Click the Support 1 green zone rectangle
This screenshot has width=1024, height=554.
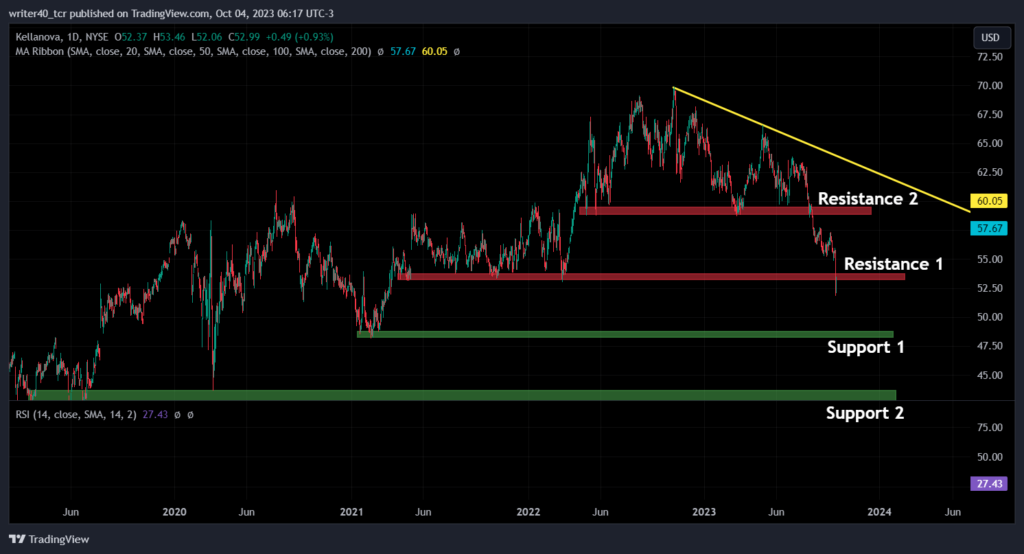[625, 334]
